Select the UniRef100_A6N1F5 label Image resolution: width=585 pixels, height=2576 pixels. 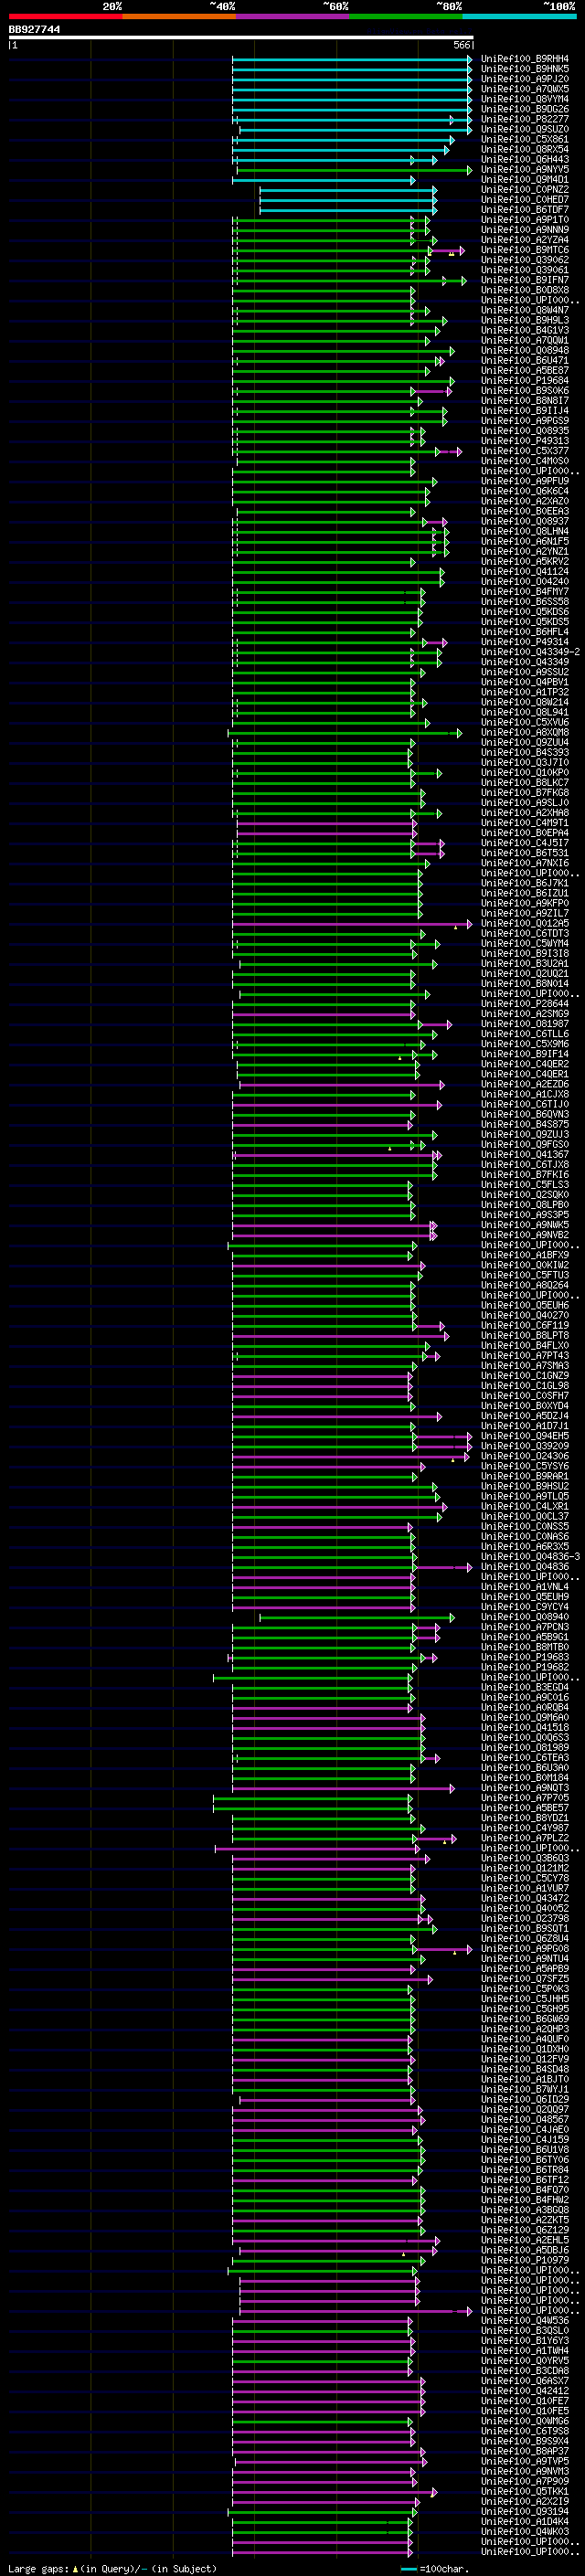click(525, 541)
